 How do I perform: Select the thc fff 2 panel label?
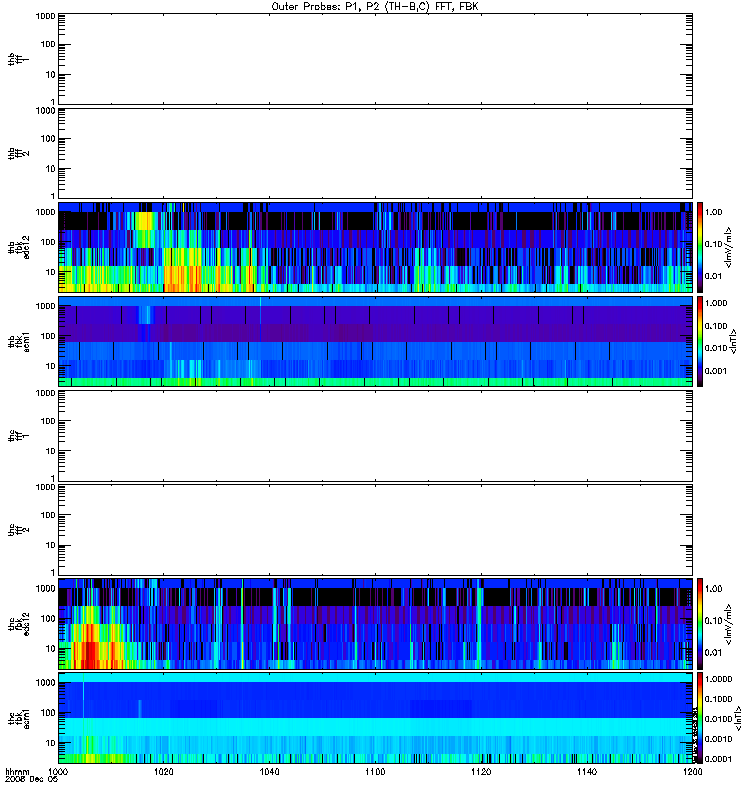pyautogui.click(x=18, y=530)
